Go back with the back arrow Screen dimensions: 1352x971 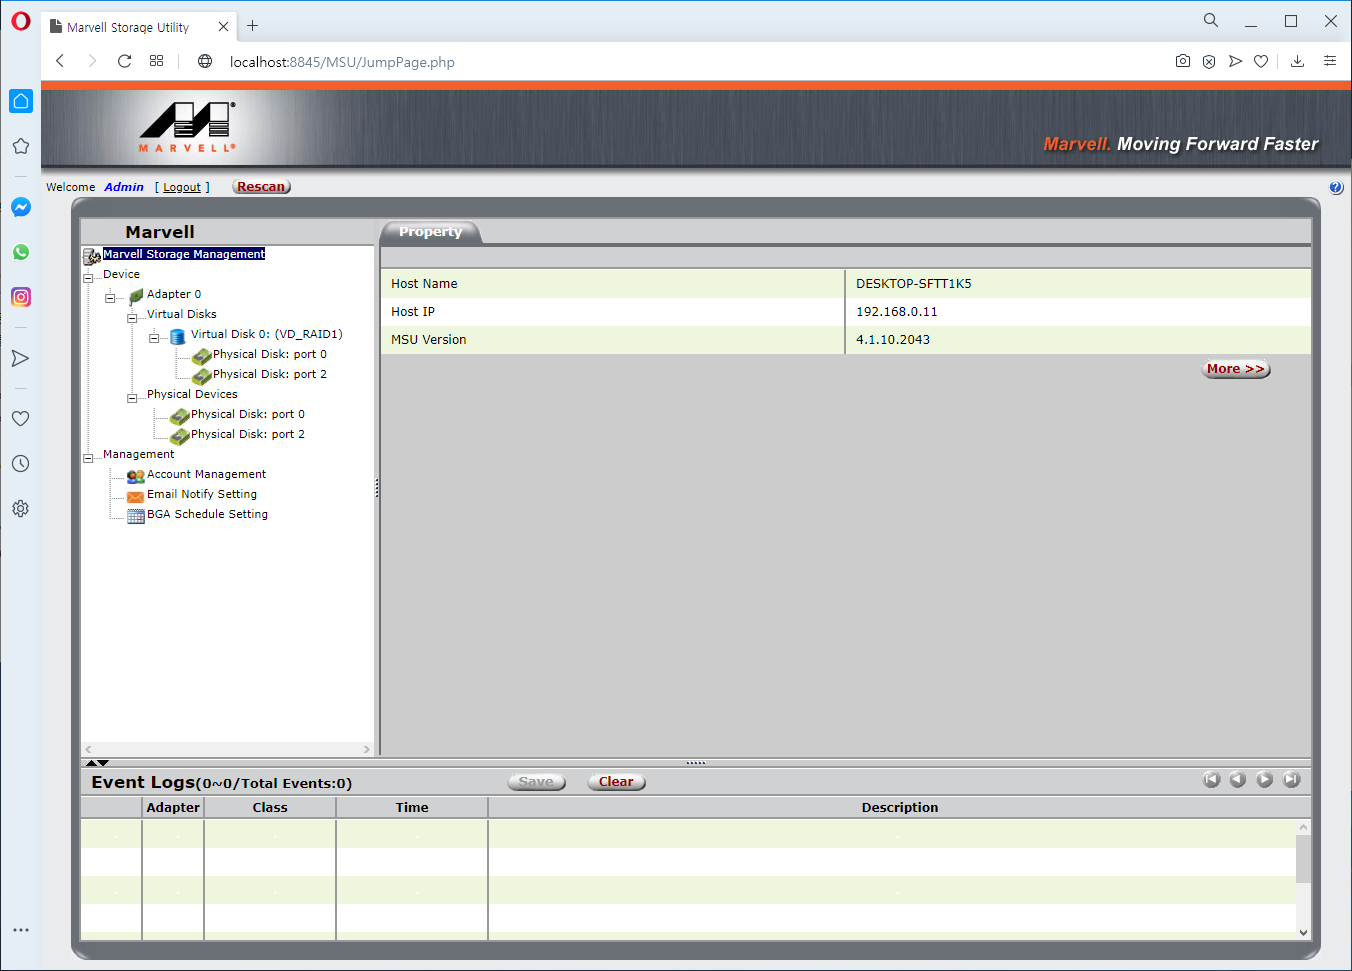60,61
